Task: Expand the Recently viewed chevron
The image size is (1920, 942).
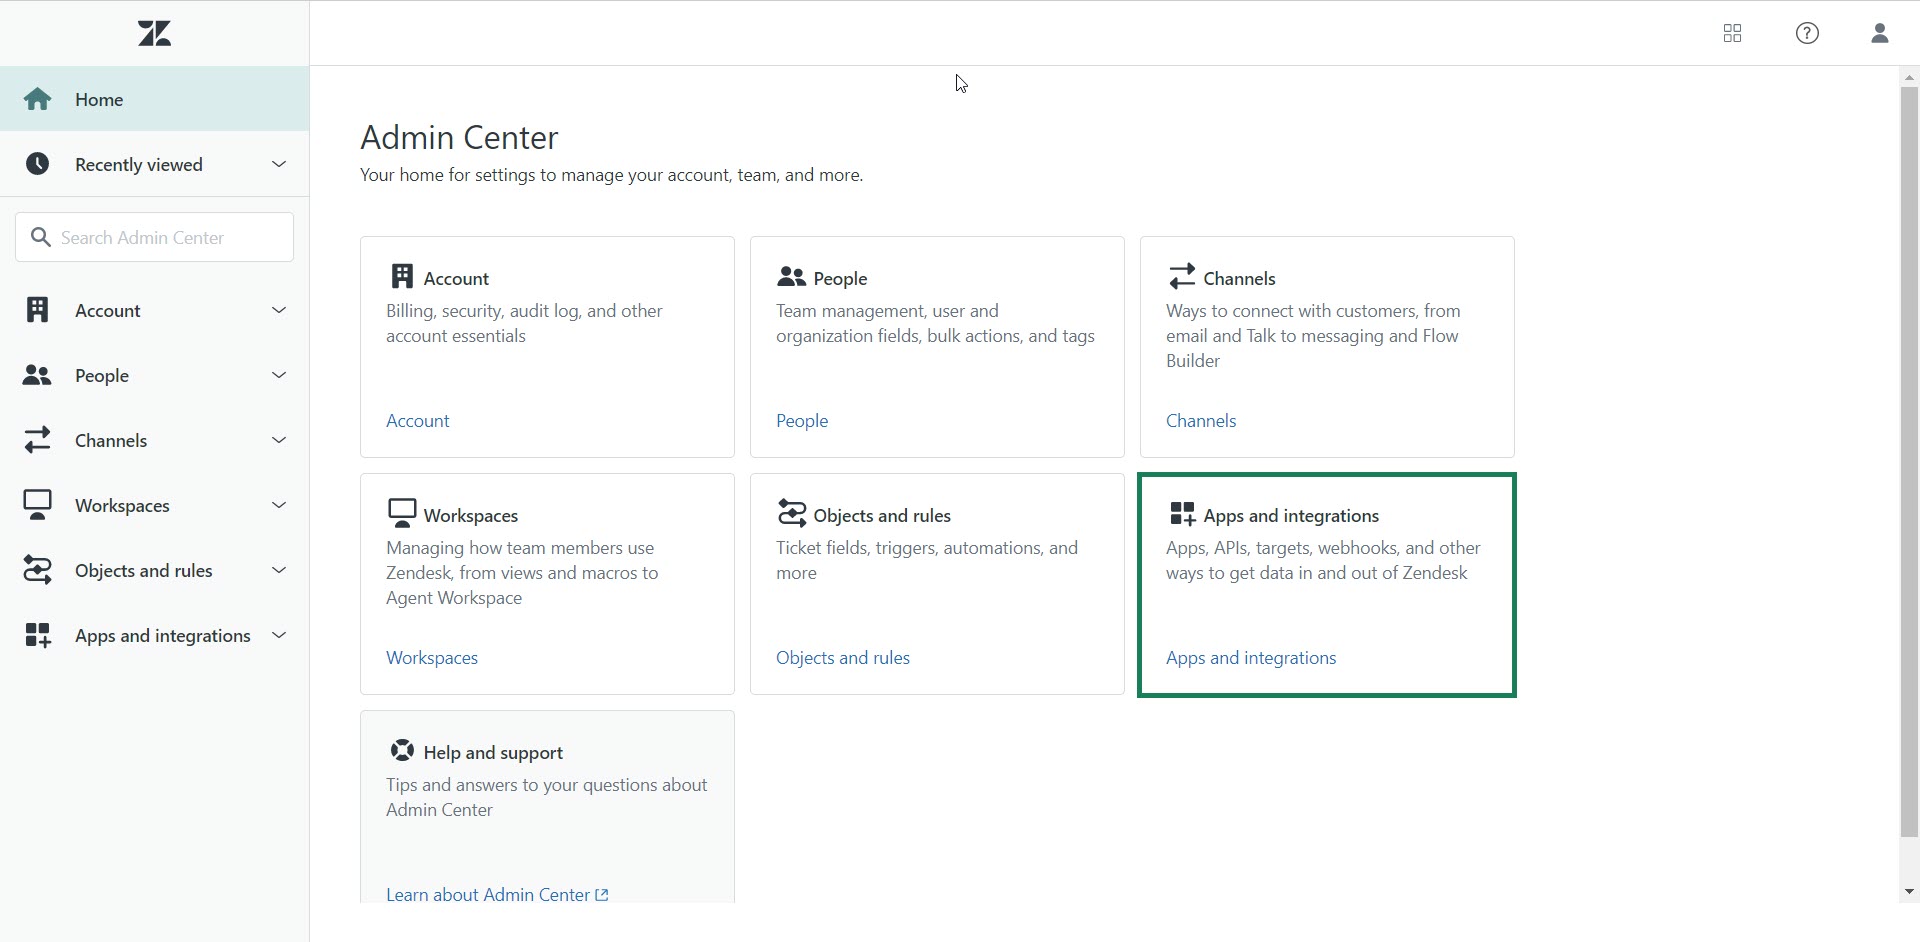Action: point(279,164)
